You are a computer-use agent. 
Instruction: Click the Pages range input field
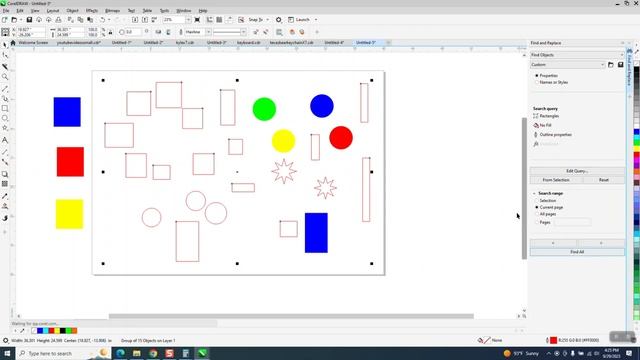[x=572, y=222]
